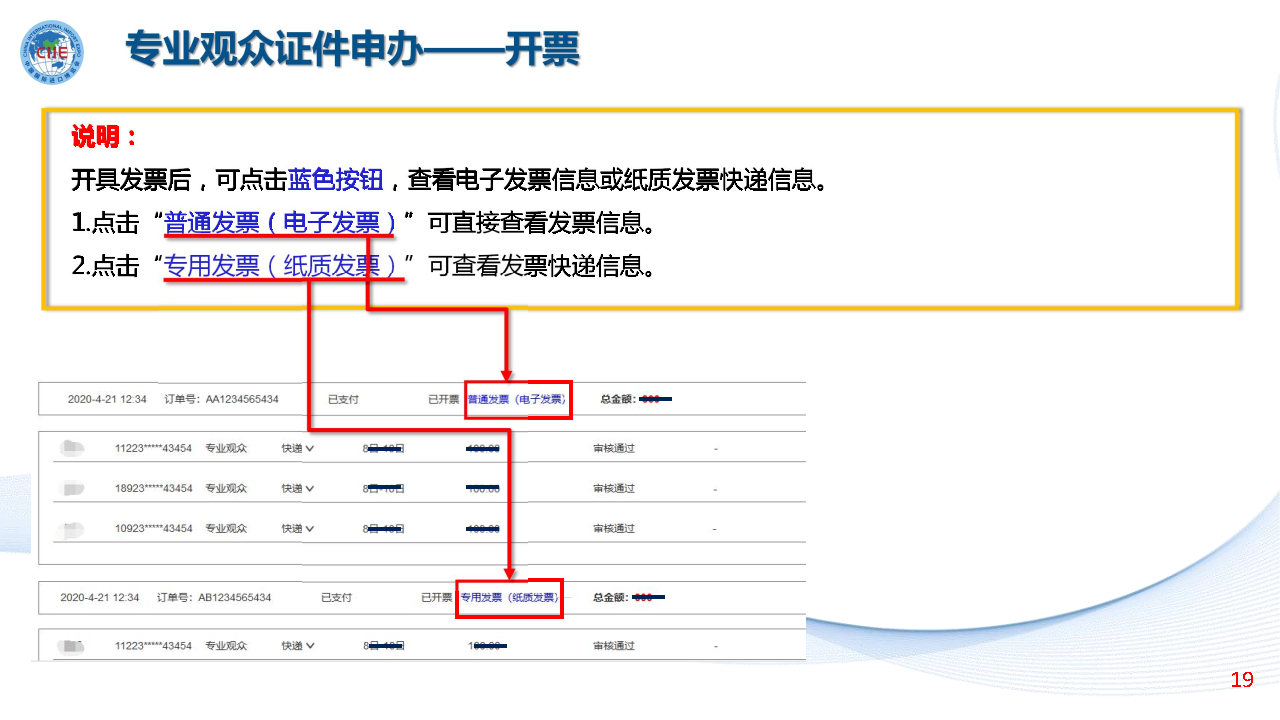Image resolution: width=1280 pixels, height=720 pixels.
Task: Open 普通发票（电子发票） link in order AA1234565434
Action: [x=516, y=399]
